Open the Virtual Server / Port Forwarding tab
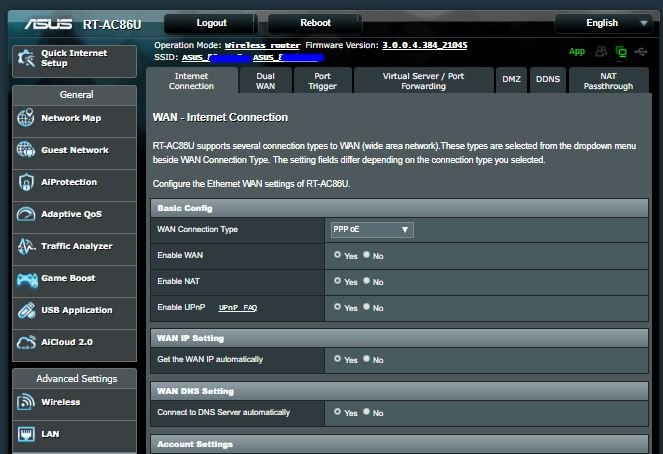The image size is (663, 454). (423, 81)
